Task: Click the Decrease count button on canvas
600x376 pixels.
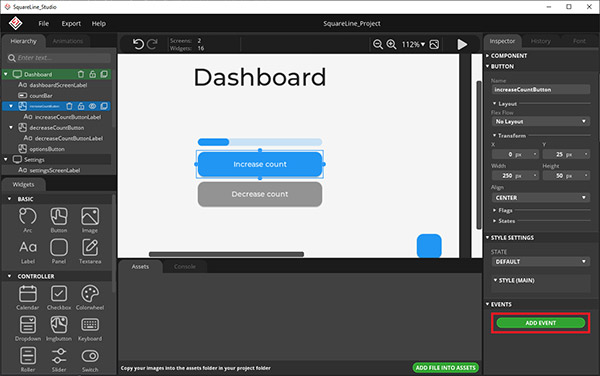Action: (260, 194)
